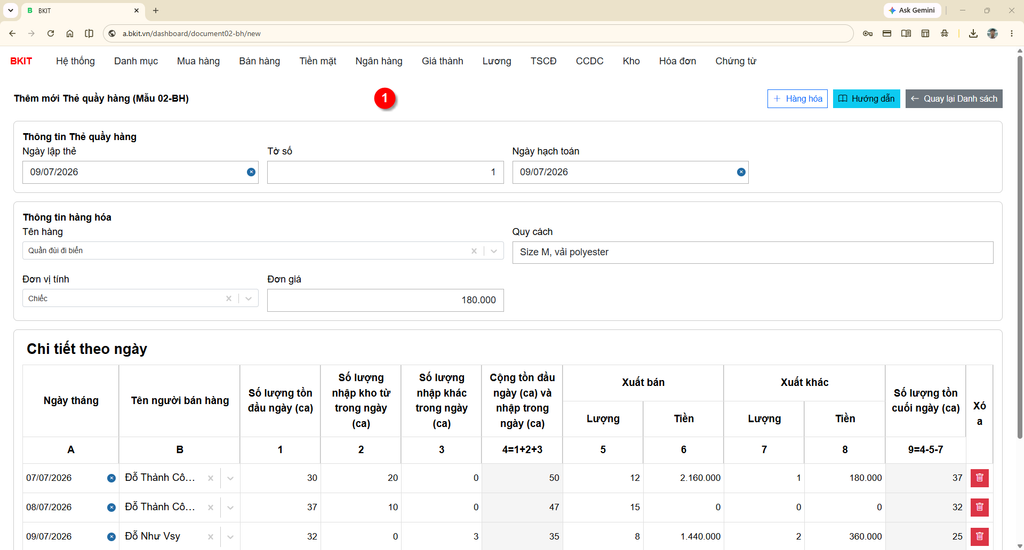Screen dimensions: 1024x550
Task: Delete the 09/07/2026 row with trash icon
Action: [x=979, y=537]
